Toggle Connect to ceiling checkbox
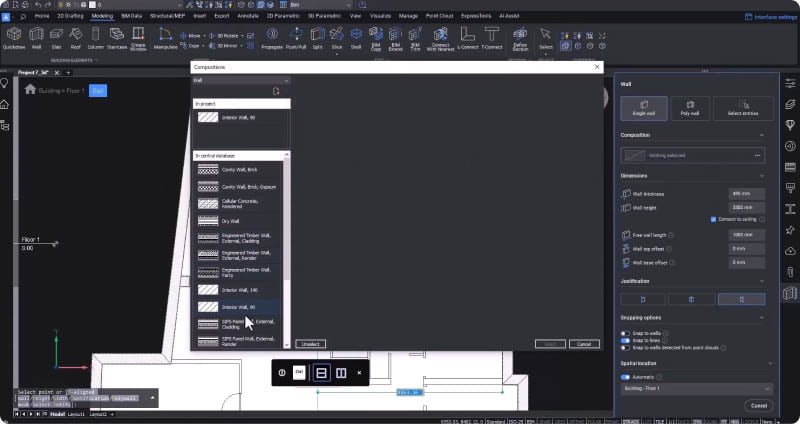 click(x=713, y=219)
